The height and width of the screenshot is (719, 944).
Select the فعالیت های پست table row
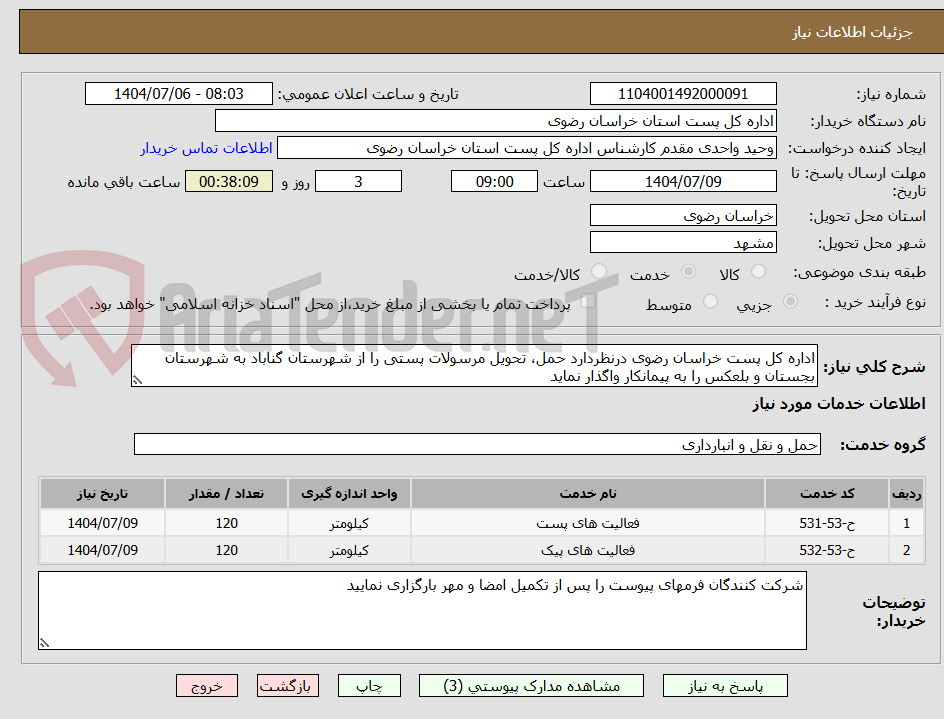point(470,522)
